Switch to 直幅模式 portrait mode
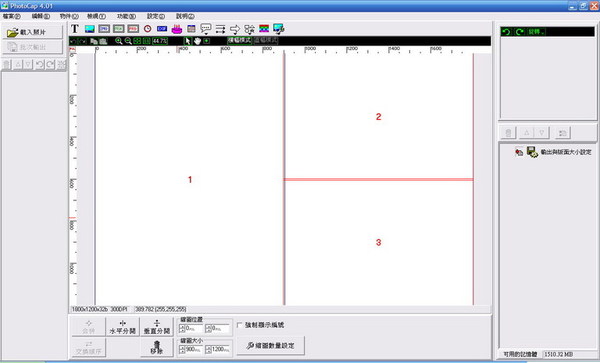Image resolution: width=600 pixels, height=363 pixels. click(x=266, y=40)
